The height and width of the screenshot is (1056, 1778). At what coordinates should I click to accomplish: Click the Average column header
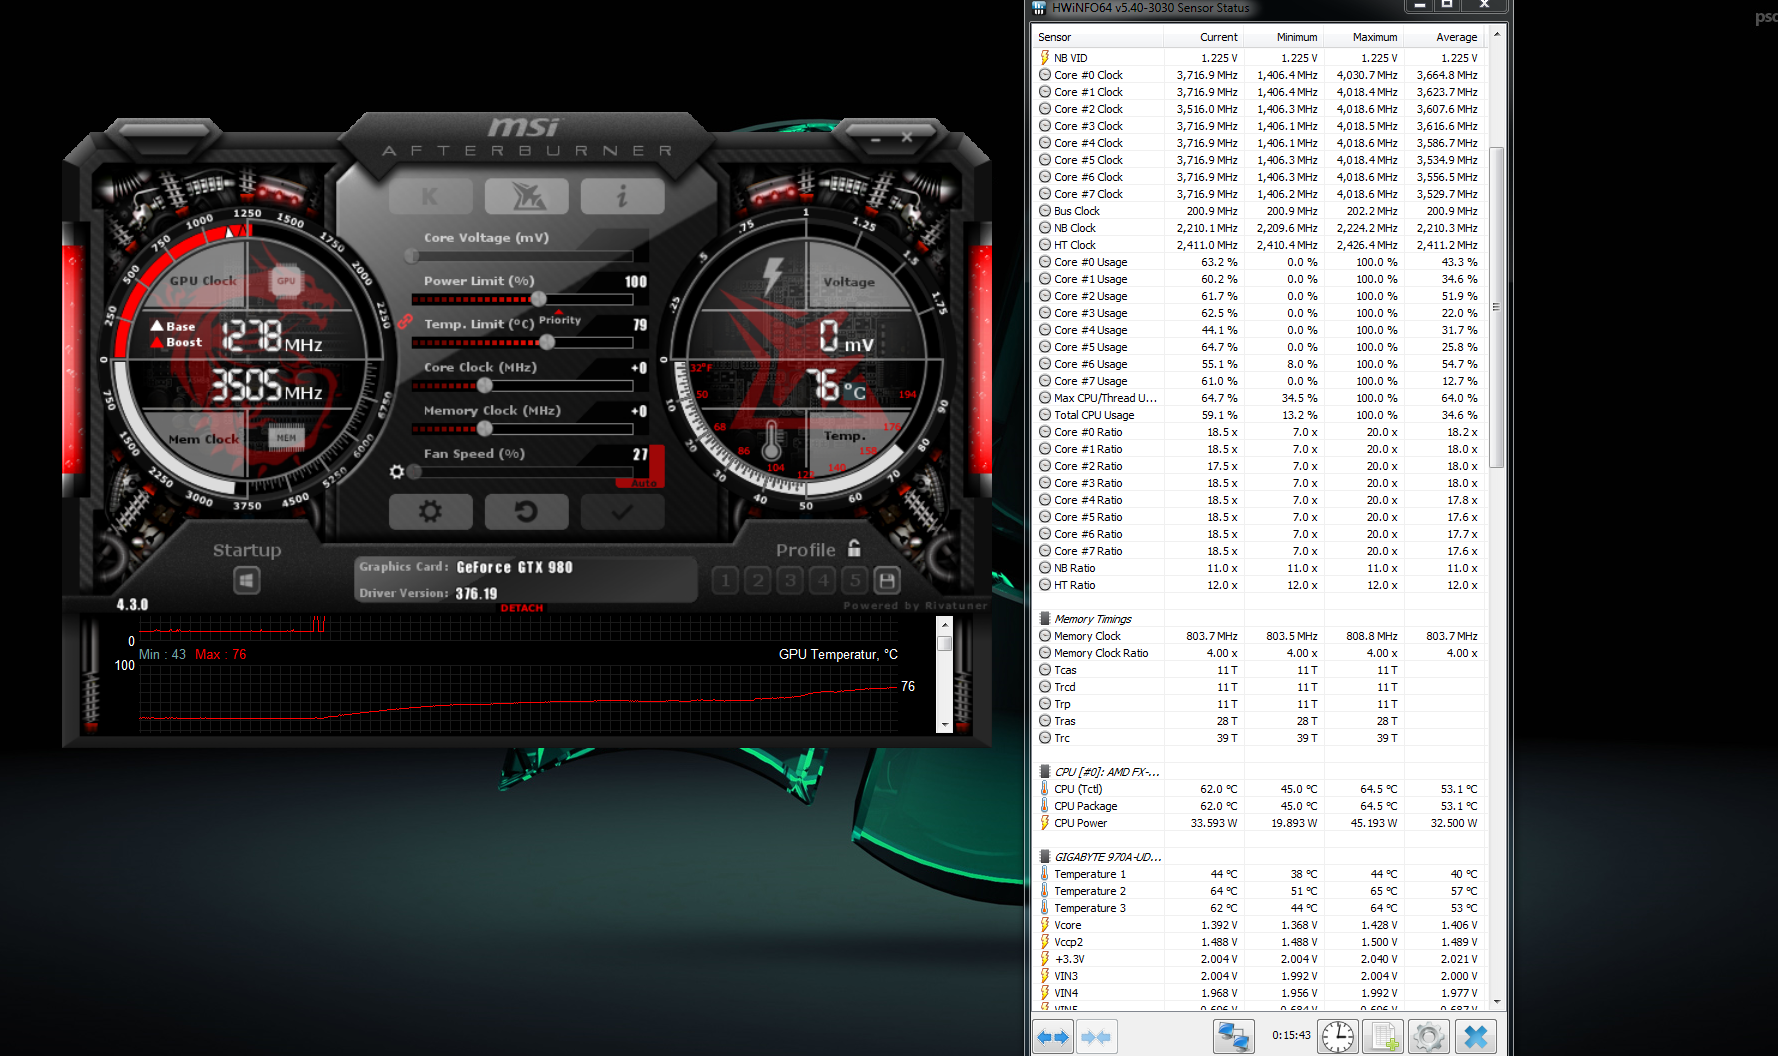(1444, 37)
